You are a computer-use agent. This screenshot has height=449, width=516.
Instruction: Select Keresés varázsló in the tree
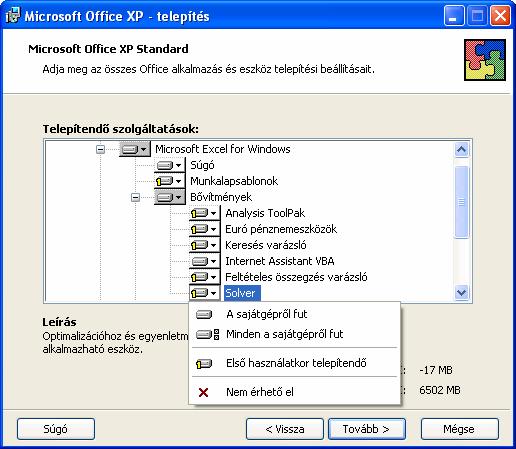[266, 245]
